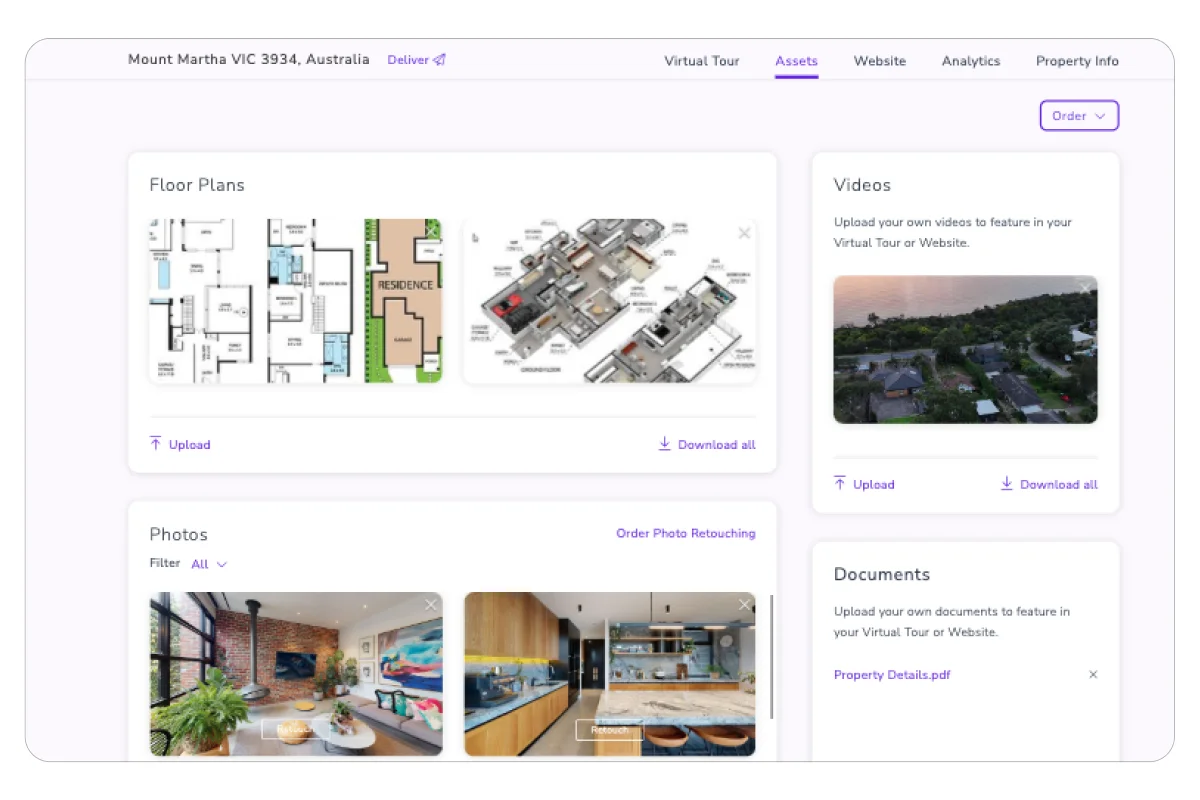Click the address 'Mount Martha VIC 3934, Australia'
The image size is (1200, 800).
249,60
